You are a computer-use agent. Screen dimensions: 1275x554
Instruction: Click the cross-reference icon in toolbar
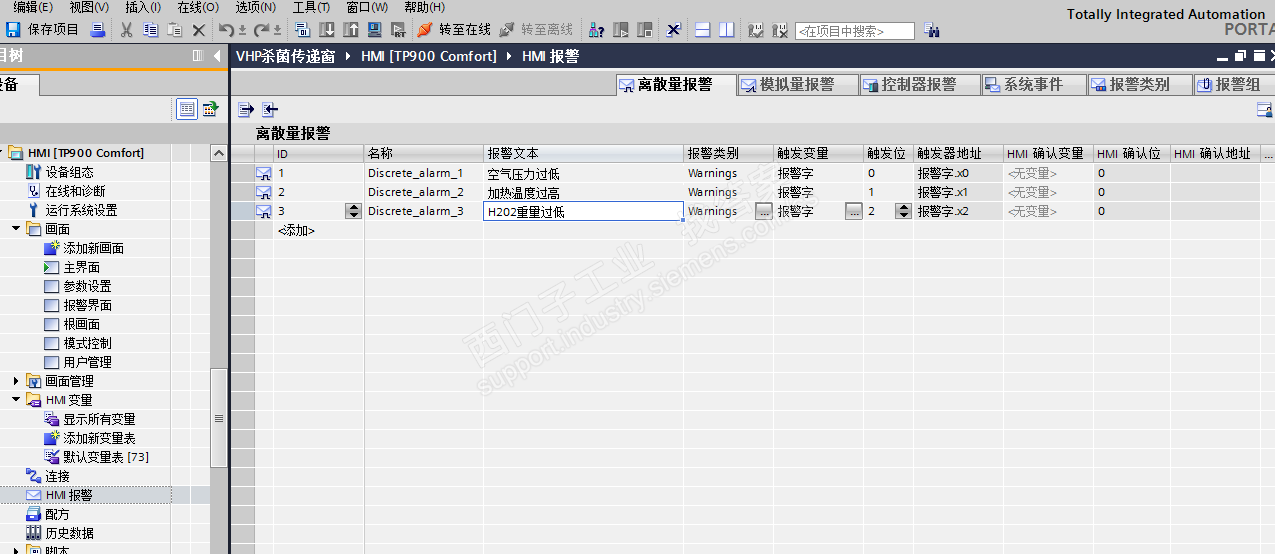[673, 30]
